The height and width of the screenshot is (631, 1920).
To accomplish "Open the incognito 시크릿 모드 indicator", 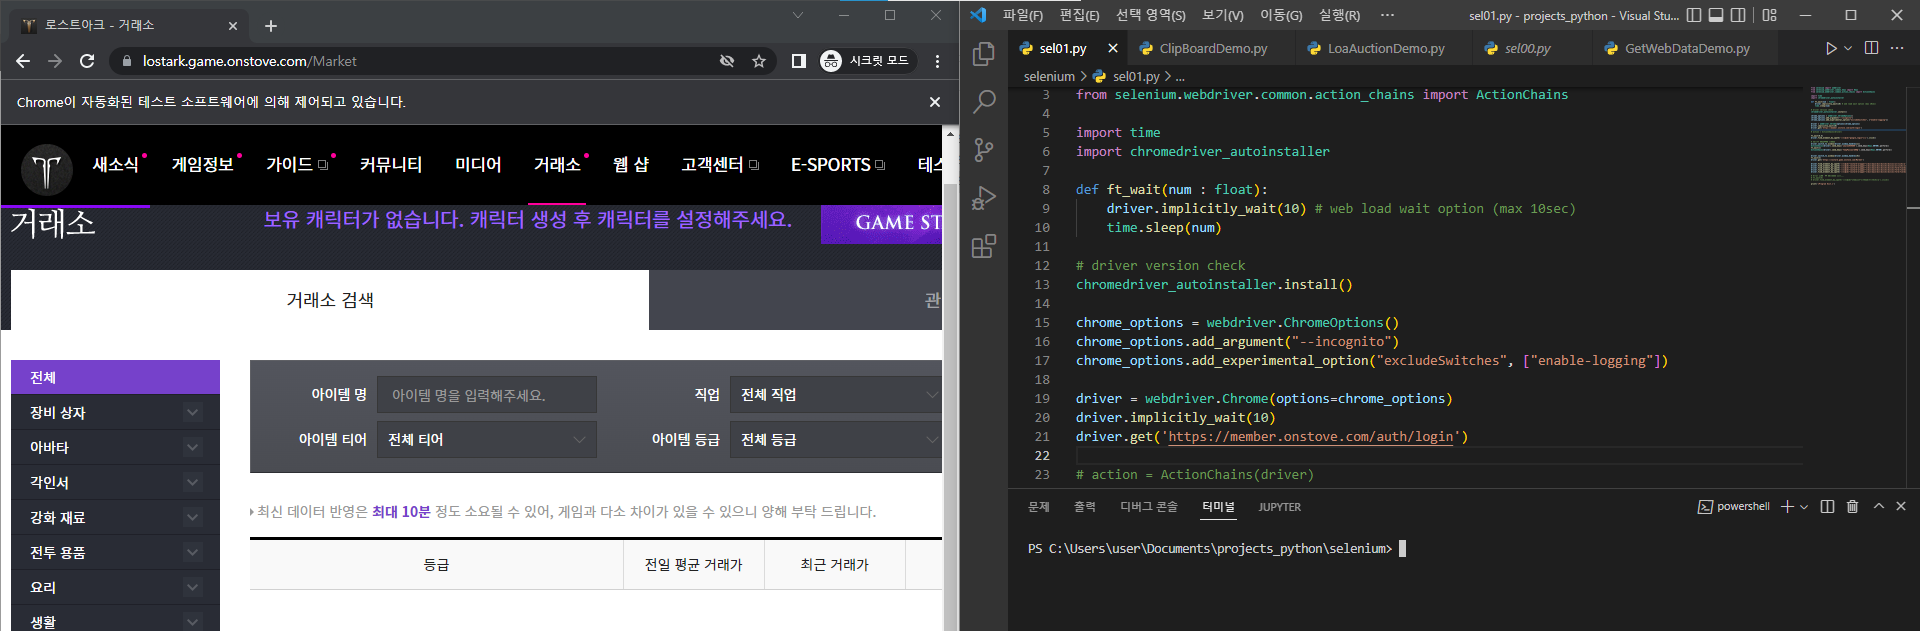I will tap(865, 61).
